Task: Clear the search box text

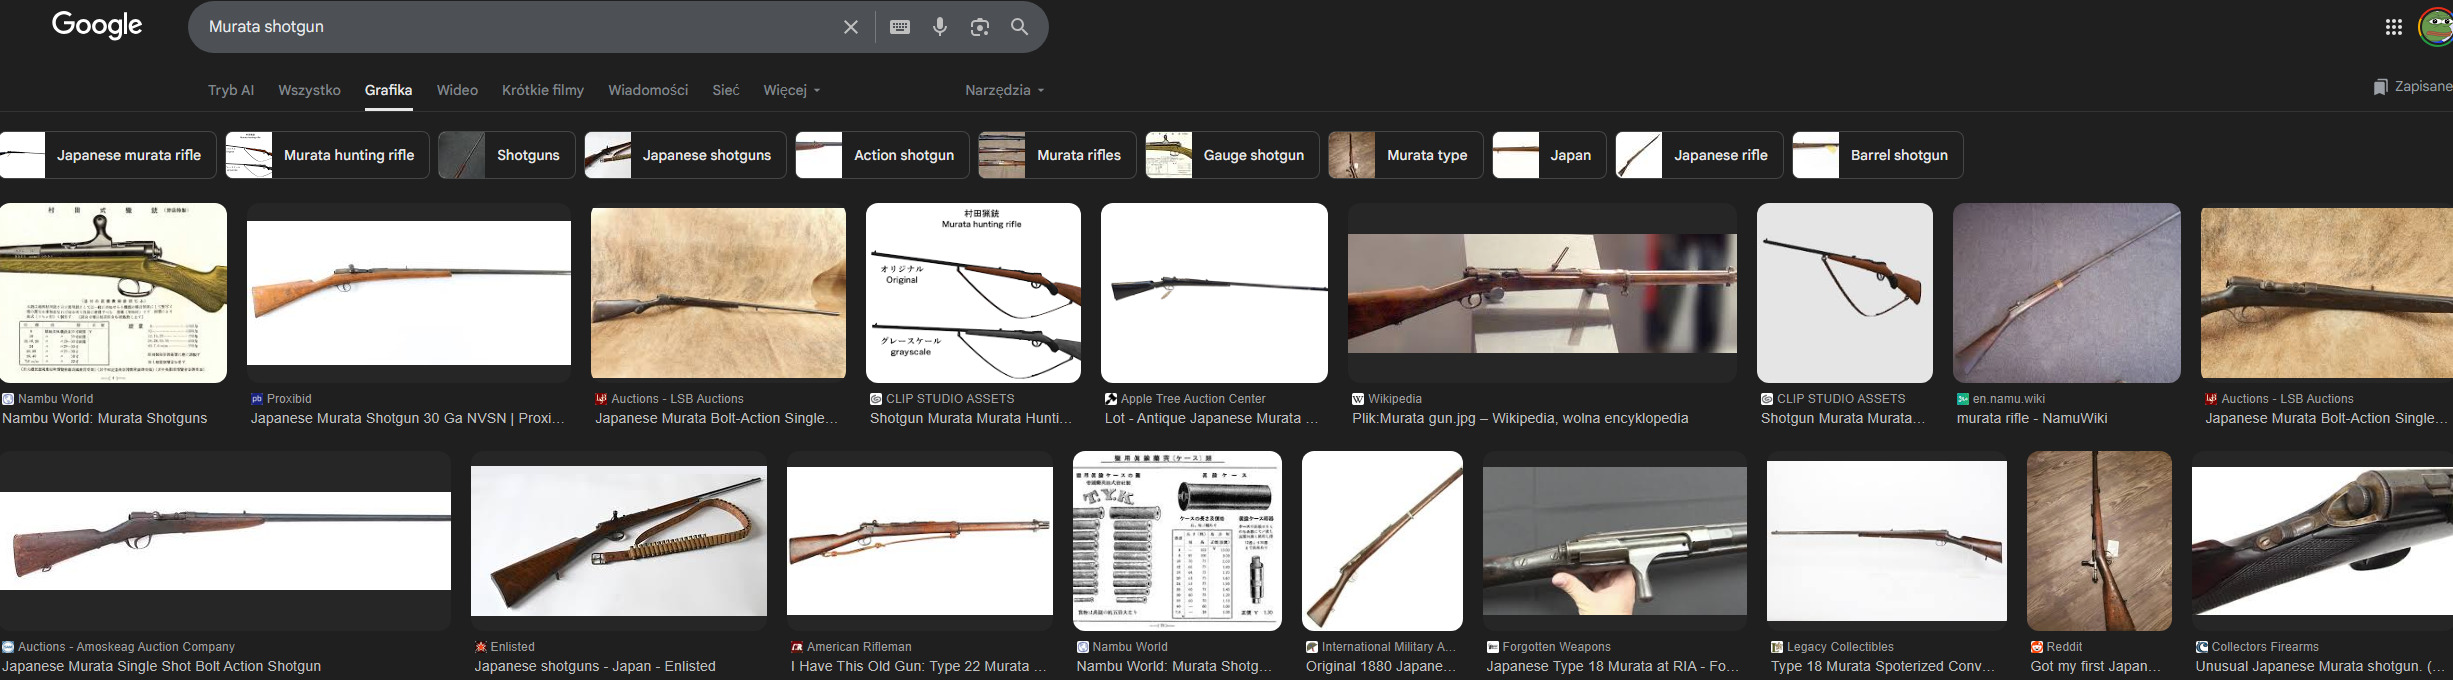Action: tap(850, 27)
